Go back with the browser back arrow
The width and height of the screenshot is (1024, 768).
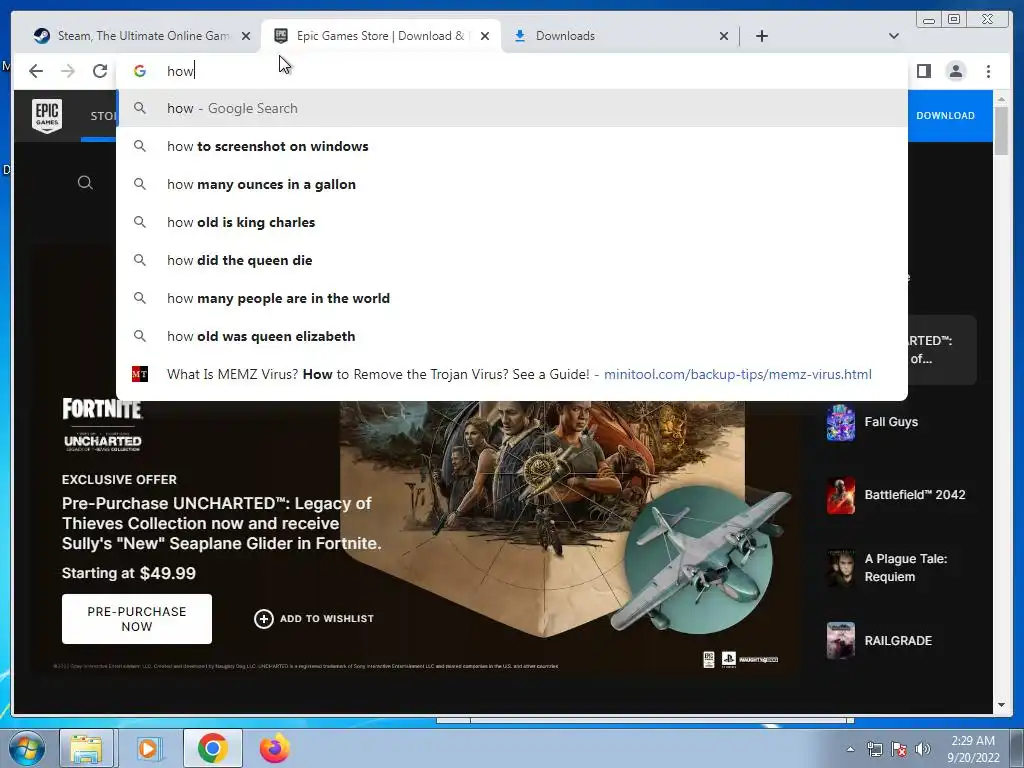[x=36, y=71]
